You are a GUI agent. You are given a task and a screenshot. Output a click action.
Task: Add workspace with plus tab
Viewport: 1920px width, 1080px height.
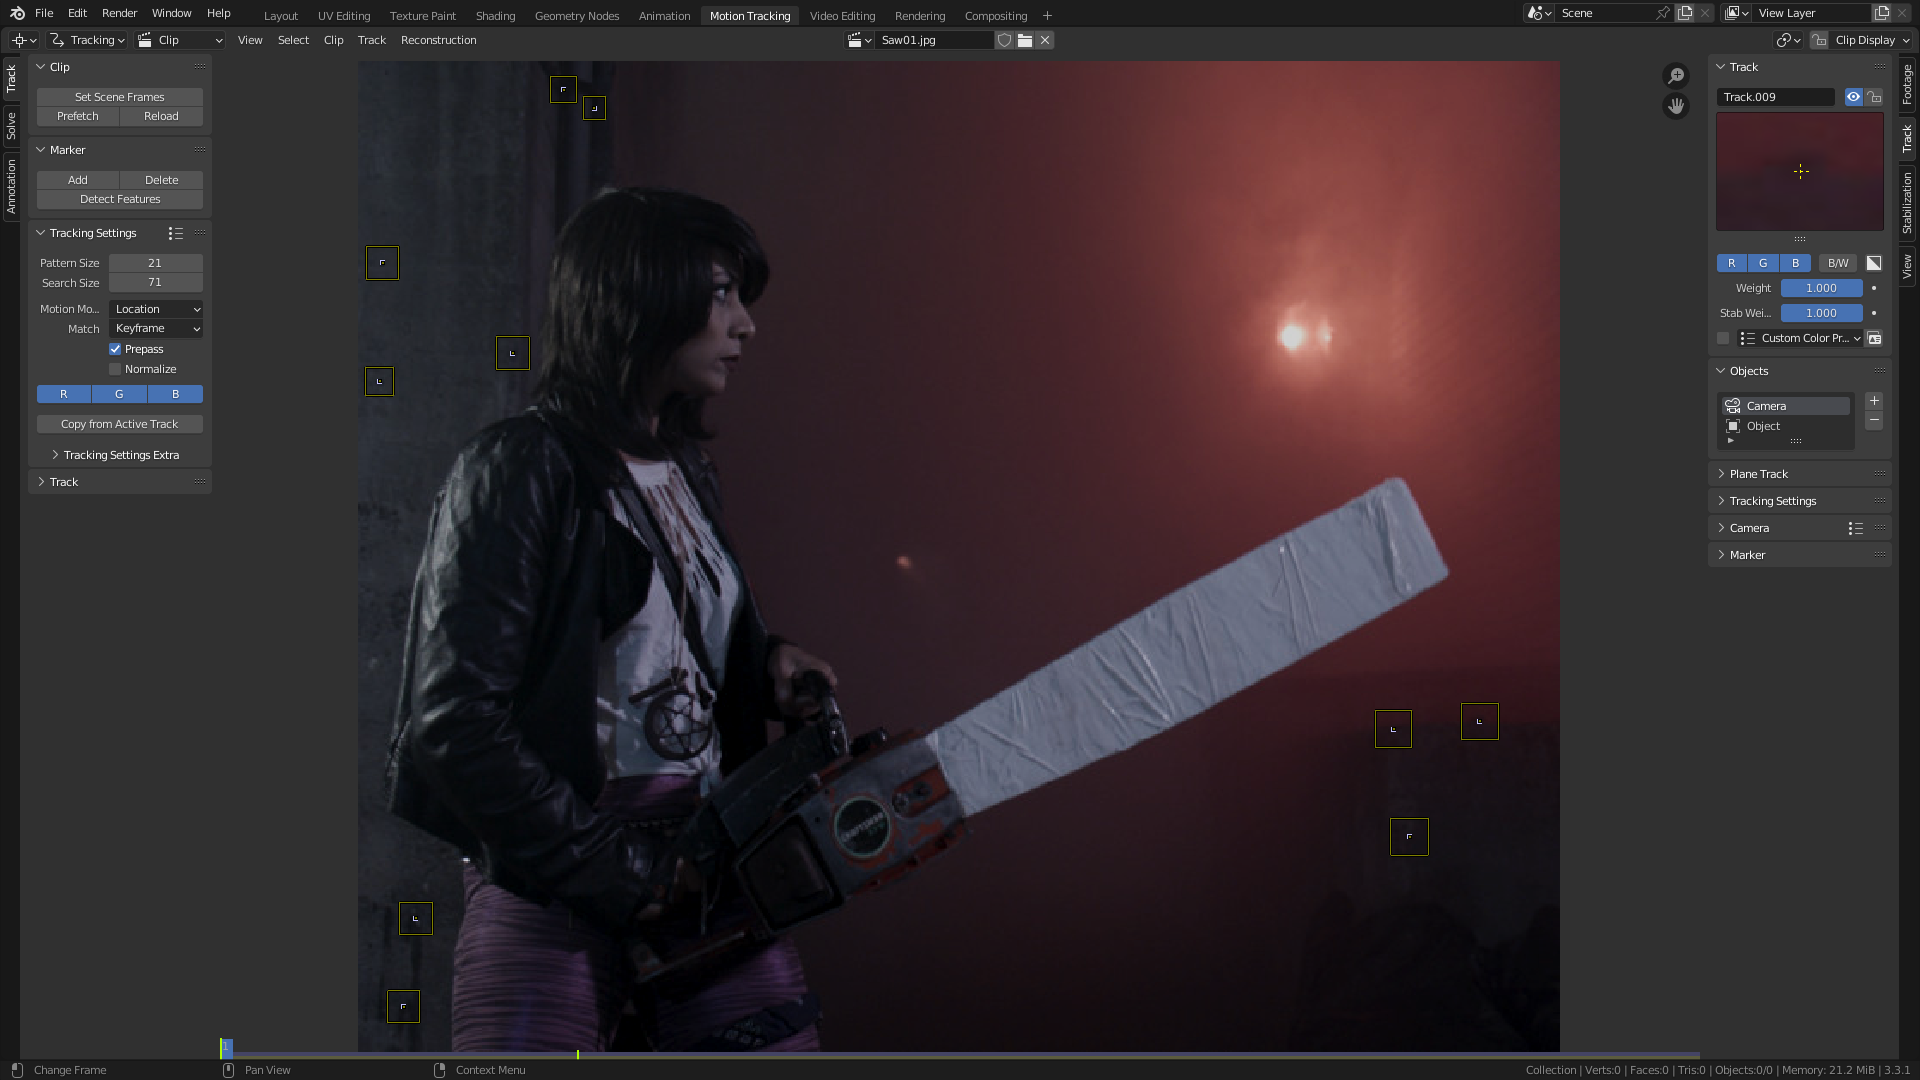click(1047, 15)
